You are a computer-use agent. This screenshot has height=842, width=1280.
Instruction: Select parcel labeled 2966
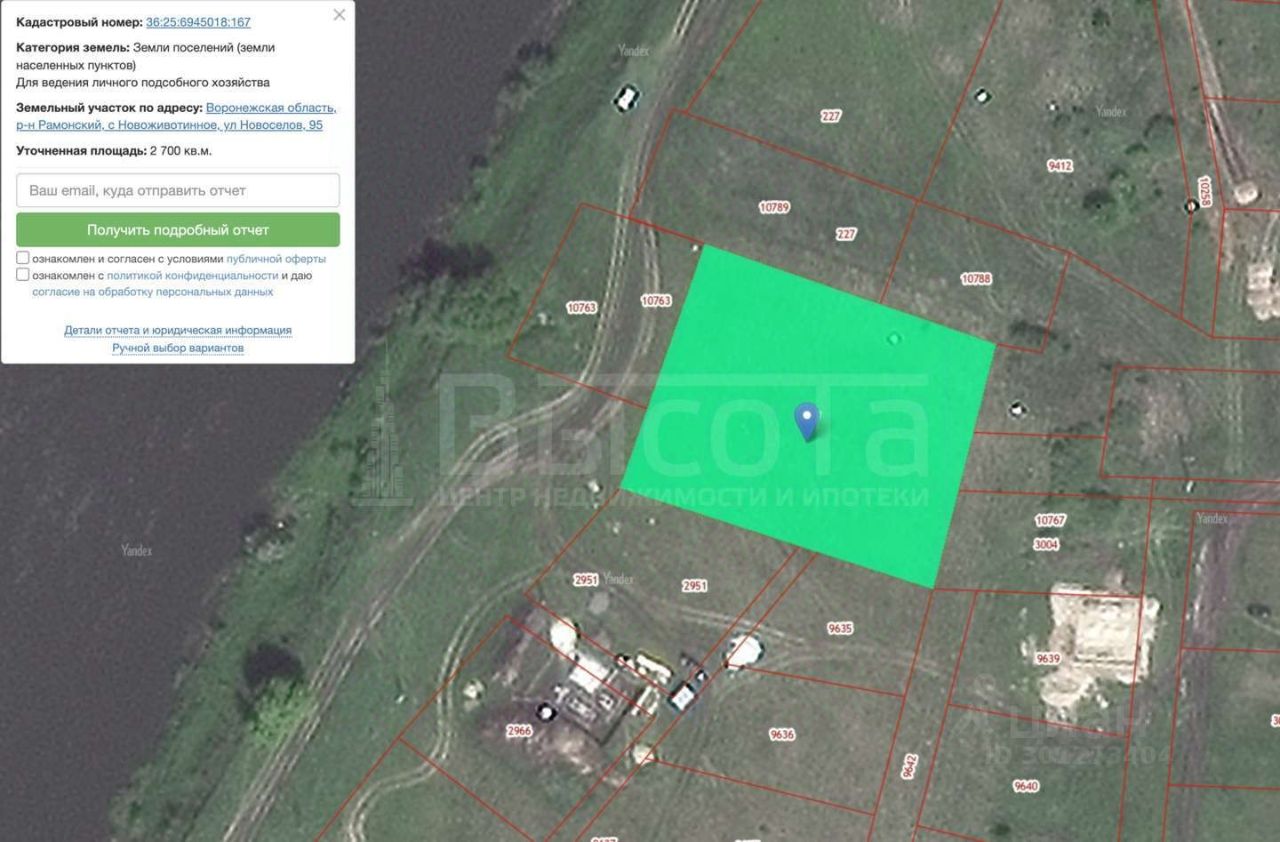coord(519,731)
